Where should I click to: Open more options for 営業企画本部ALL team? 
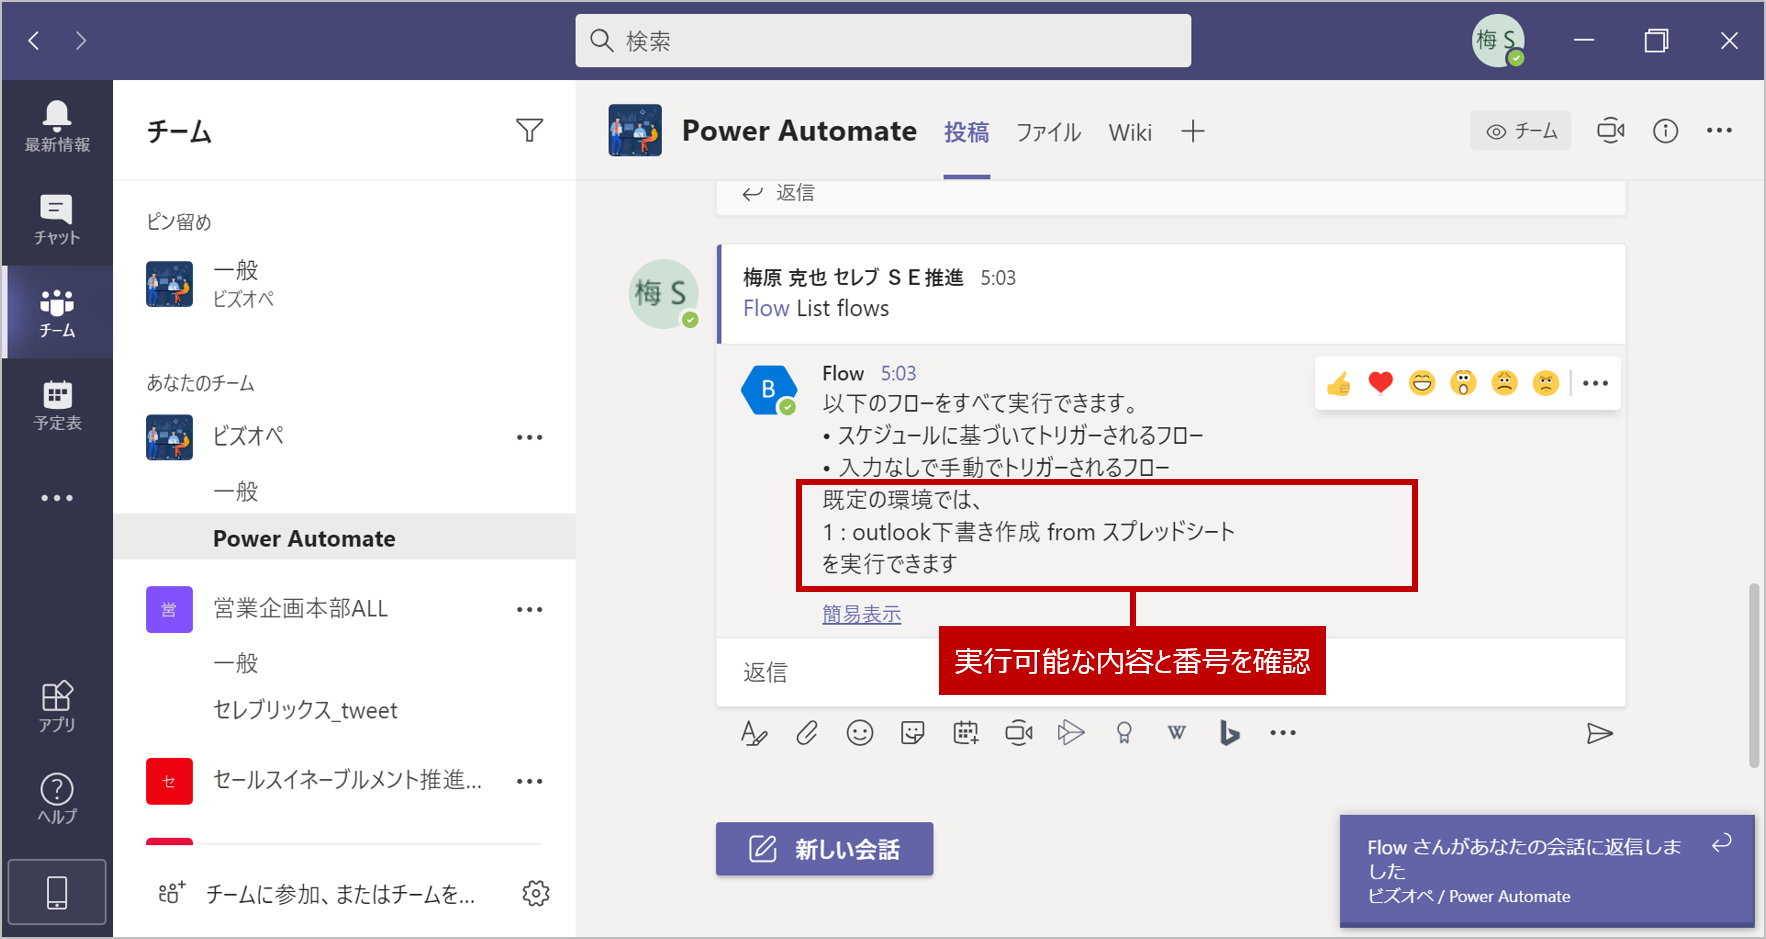pyautogui.click(x=531, y=609)
